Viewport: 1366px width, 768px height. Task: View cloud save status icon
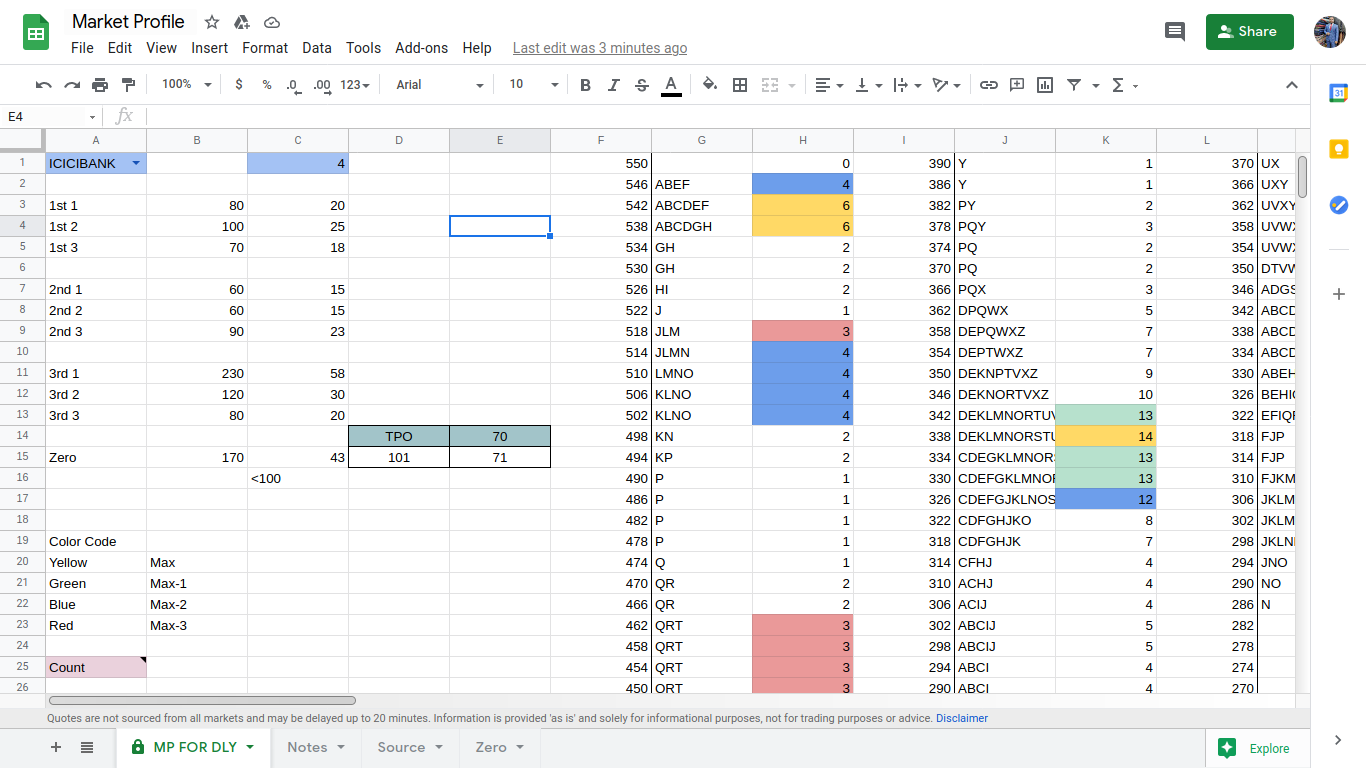pyautogui.click(x=272, y=22)
